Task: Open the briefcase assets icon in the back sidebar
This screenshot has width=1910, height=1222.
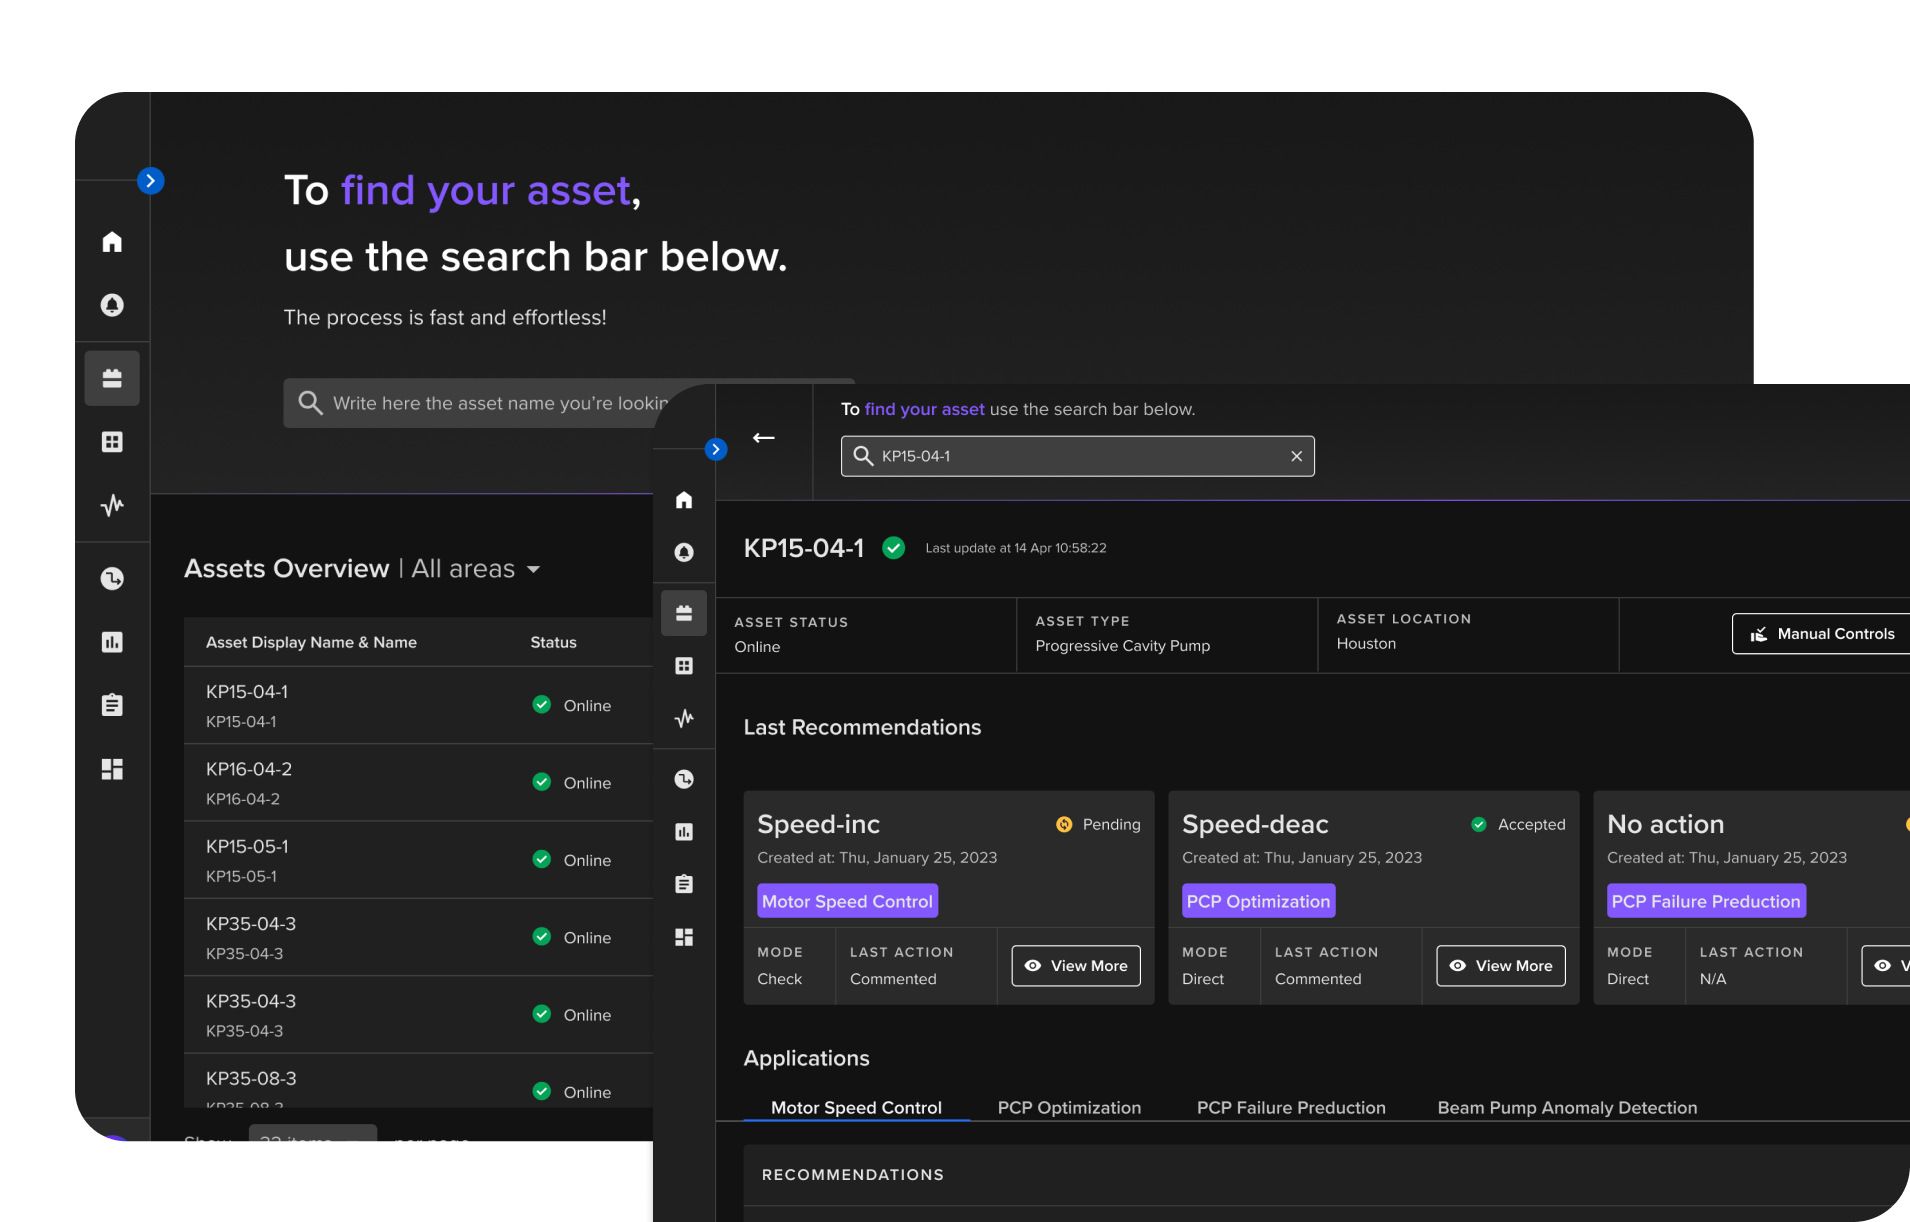Action: point(112,378)
